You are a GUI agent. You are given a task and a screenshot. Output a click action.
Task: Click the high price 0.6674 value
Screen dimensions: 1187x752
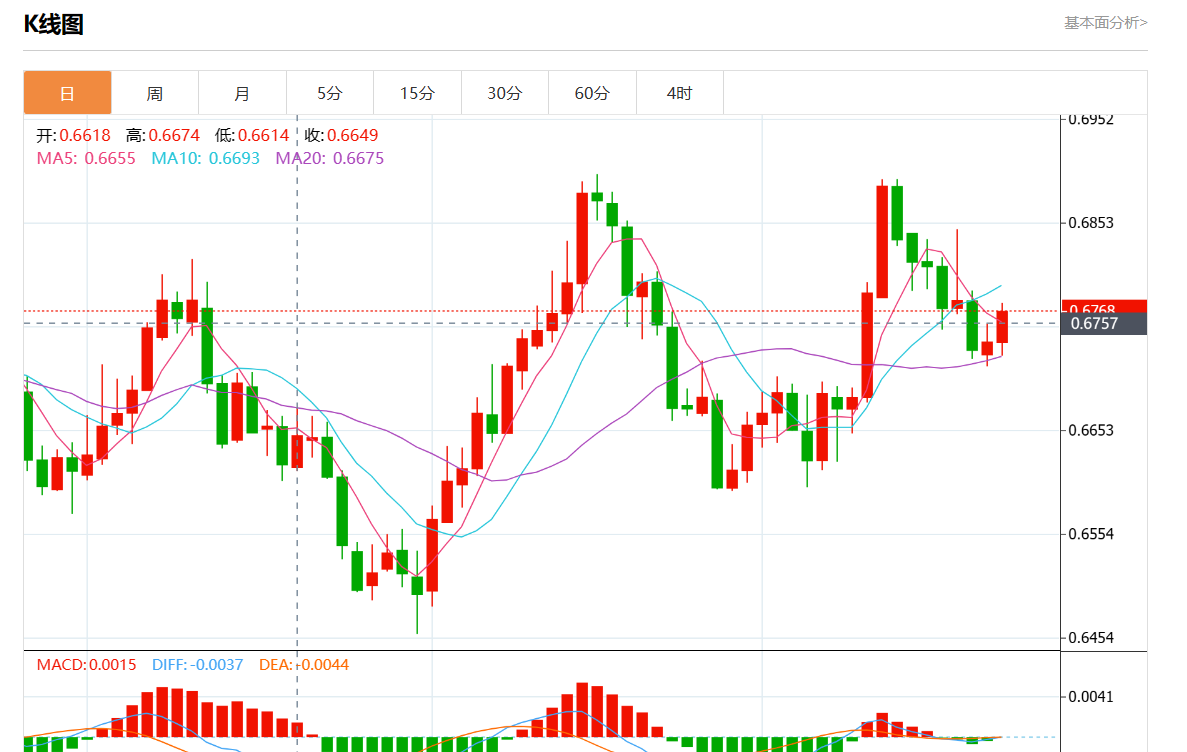click(174, 135)
